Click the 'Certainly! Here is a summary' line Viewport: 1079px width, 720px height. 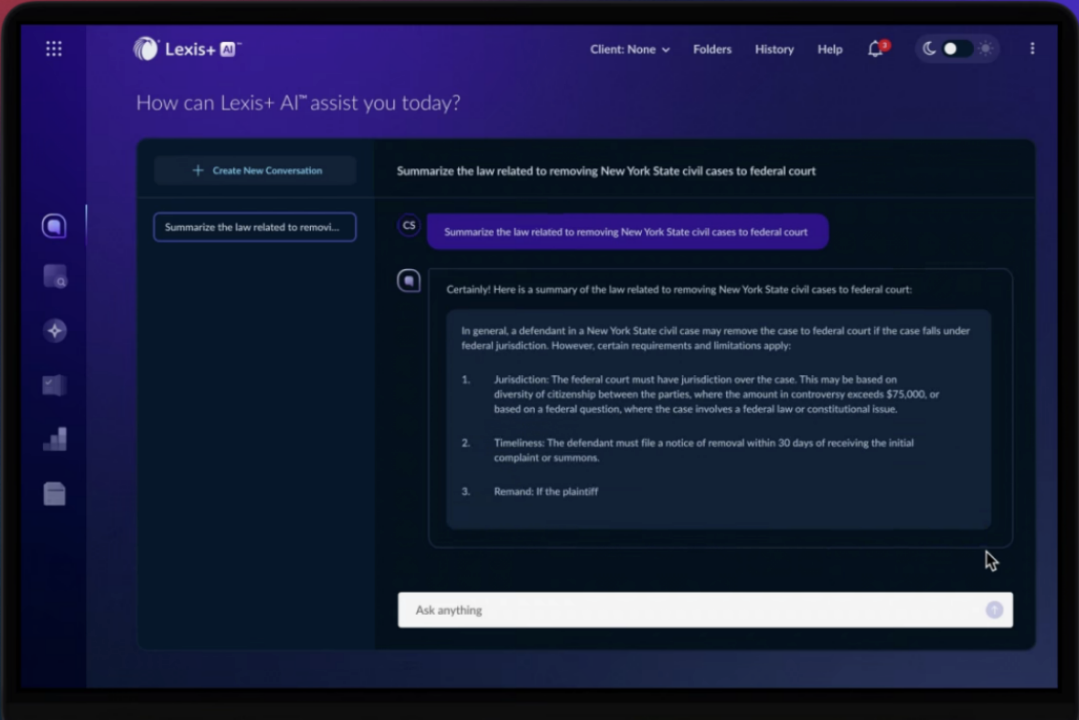(x=679, y=290)
